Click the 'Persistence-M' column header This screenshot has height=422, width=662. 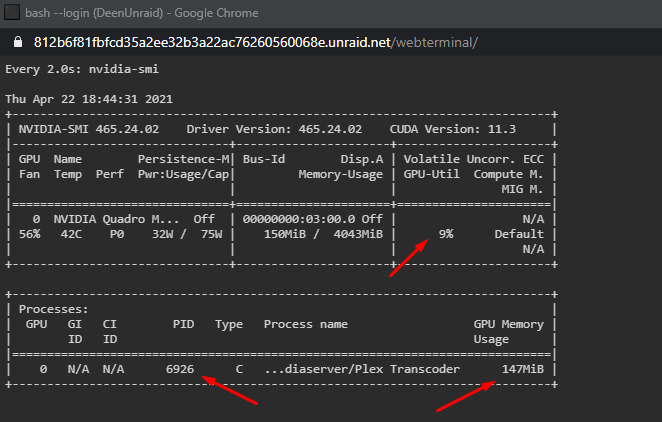(183, 159)
